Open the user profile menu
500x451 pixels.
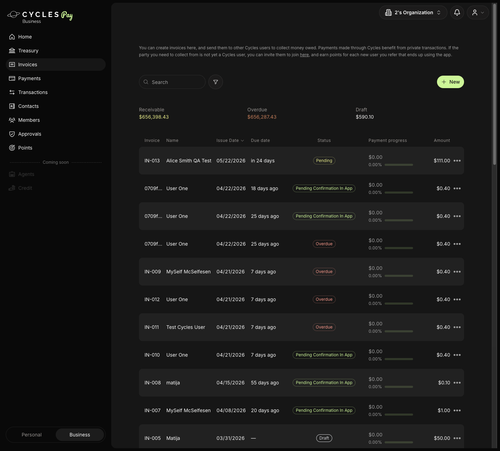478,13
